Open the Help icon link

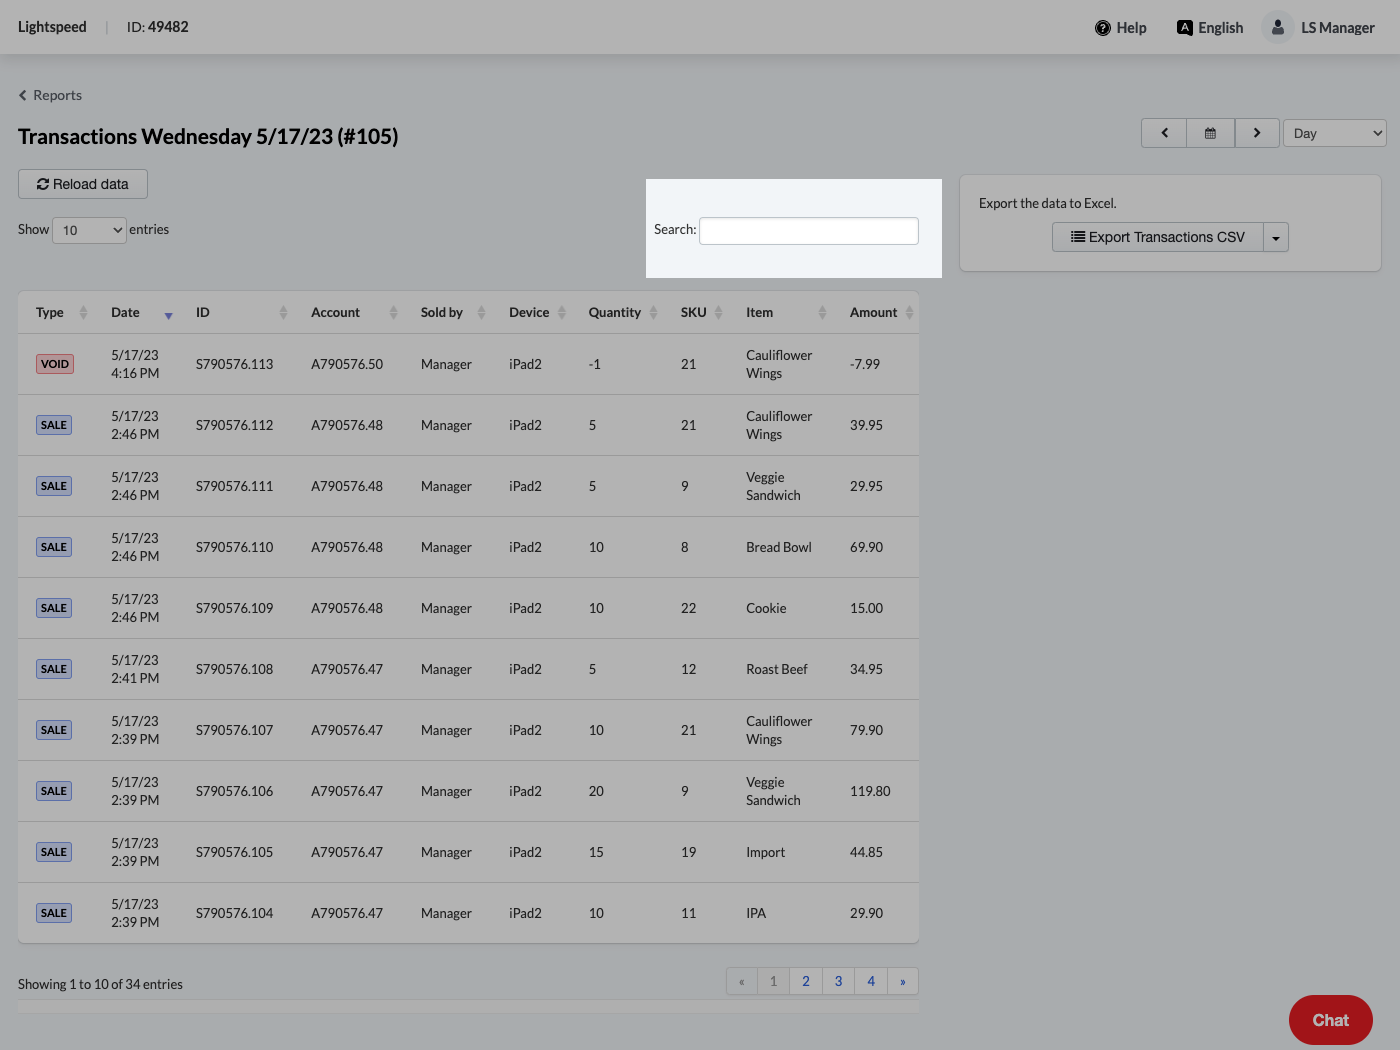coord(1103,28)
